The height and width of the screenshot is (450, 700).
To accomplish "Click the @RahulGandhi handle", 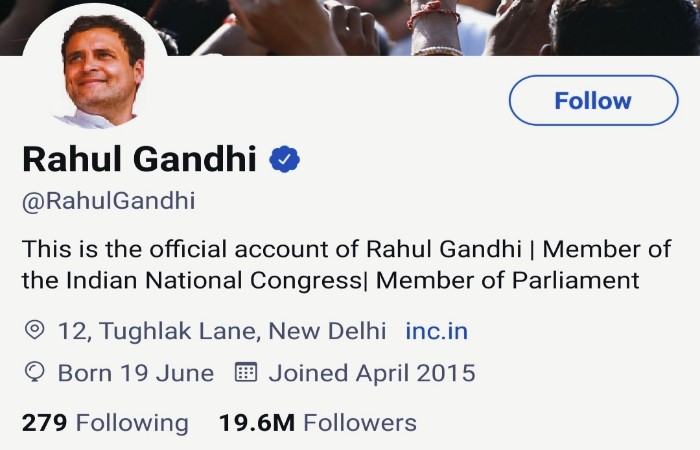I will 108,200.
